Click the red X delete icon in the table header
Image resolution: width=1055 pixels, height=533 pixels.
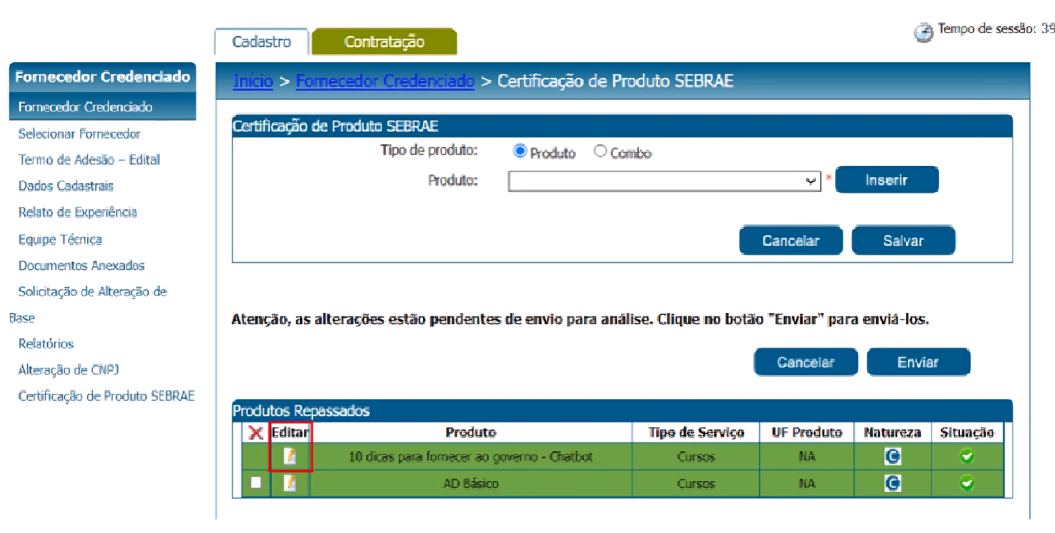(256, 433)
